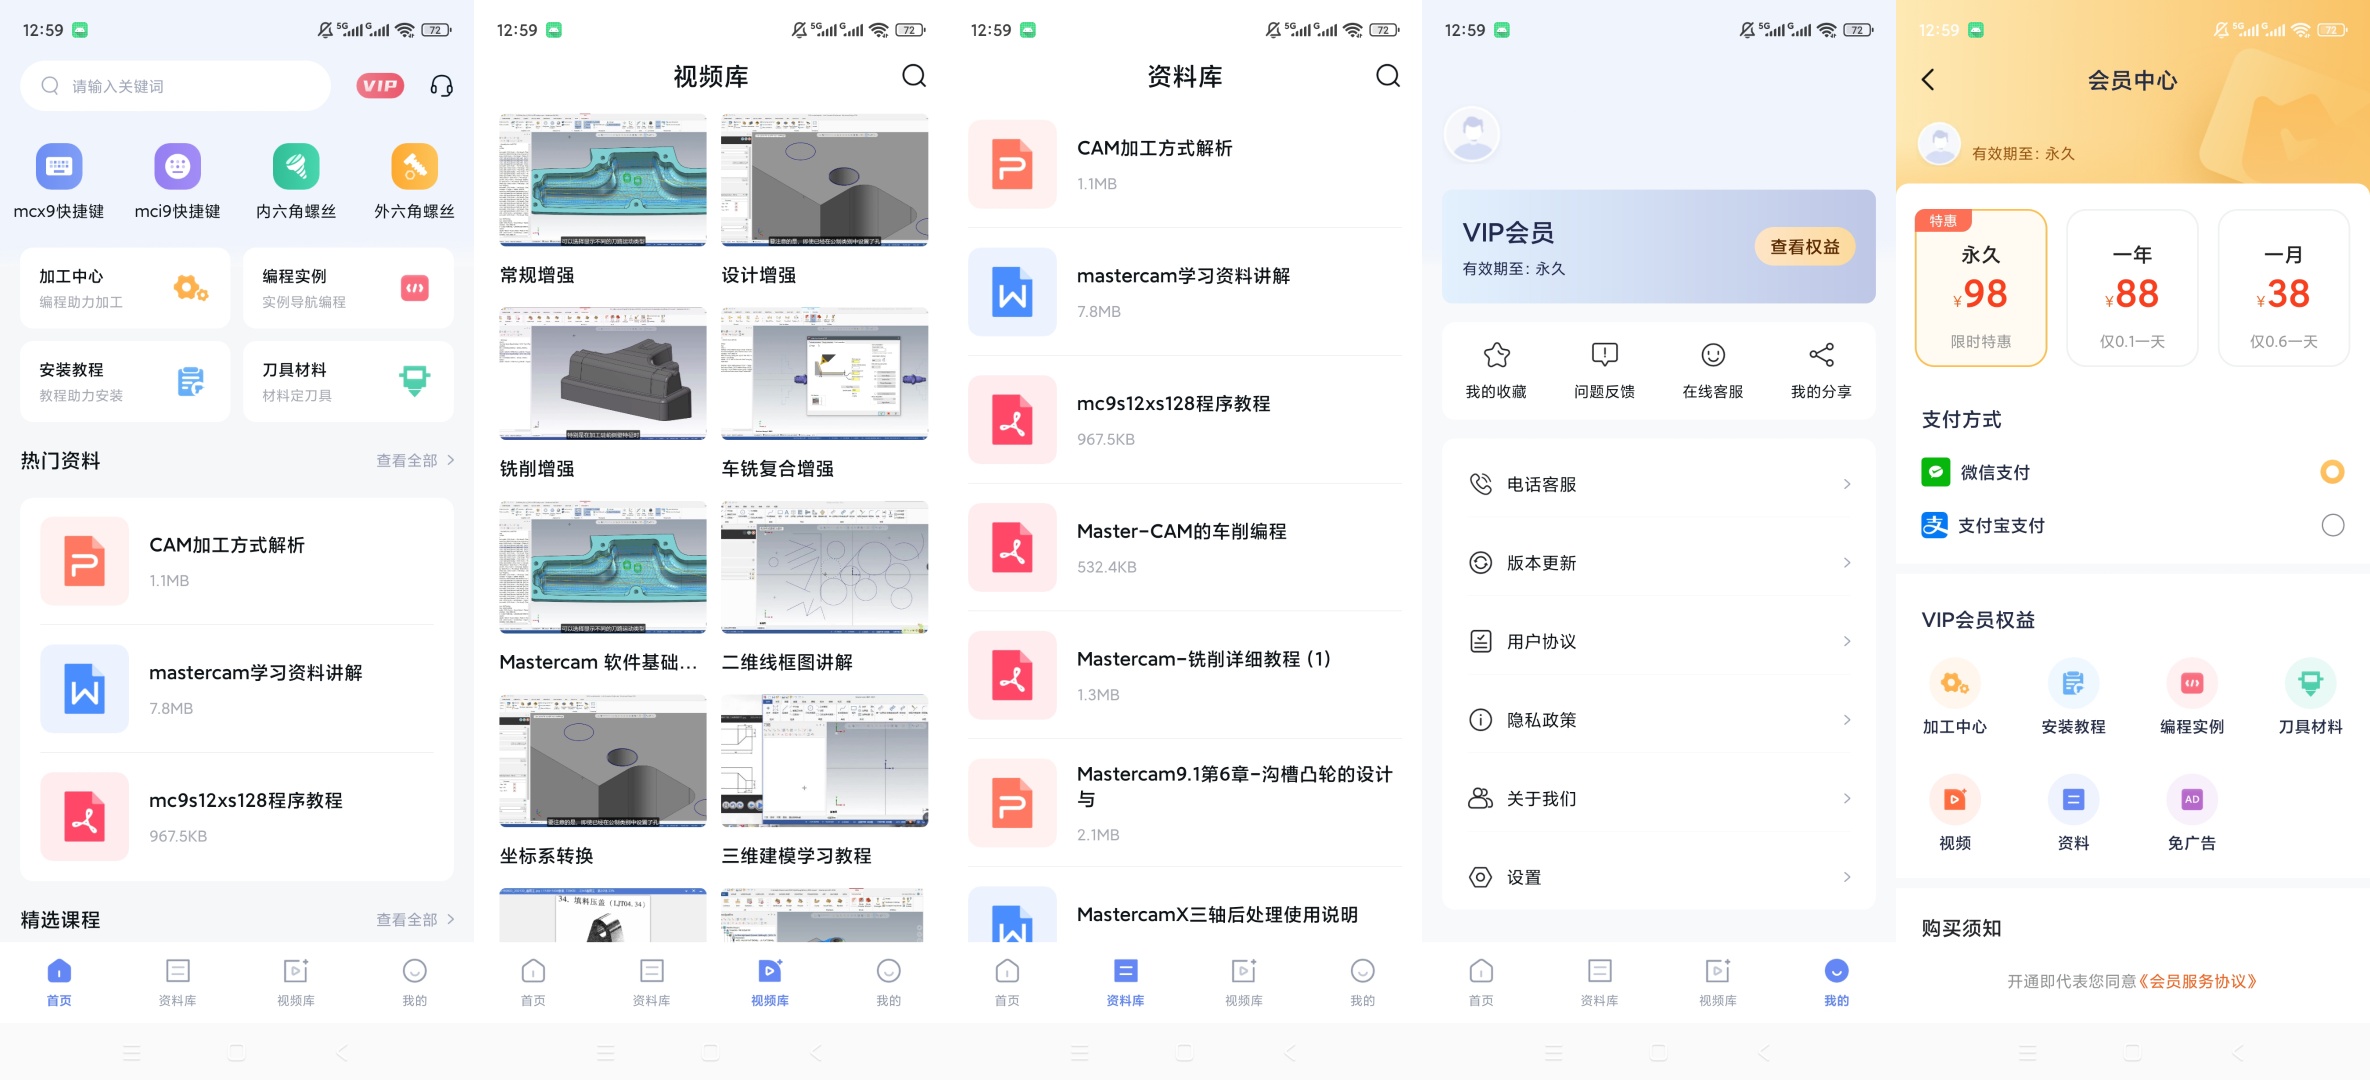Open customer service headset icon

(x=441, y=86)
